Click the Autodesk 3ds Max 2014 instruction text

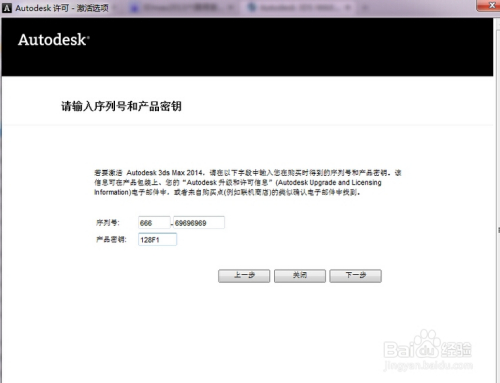coord(248,182)
